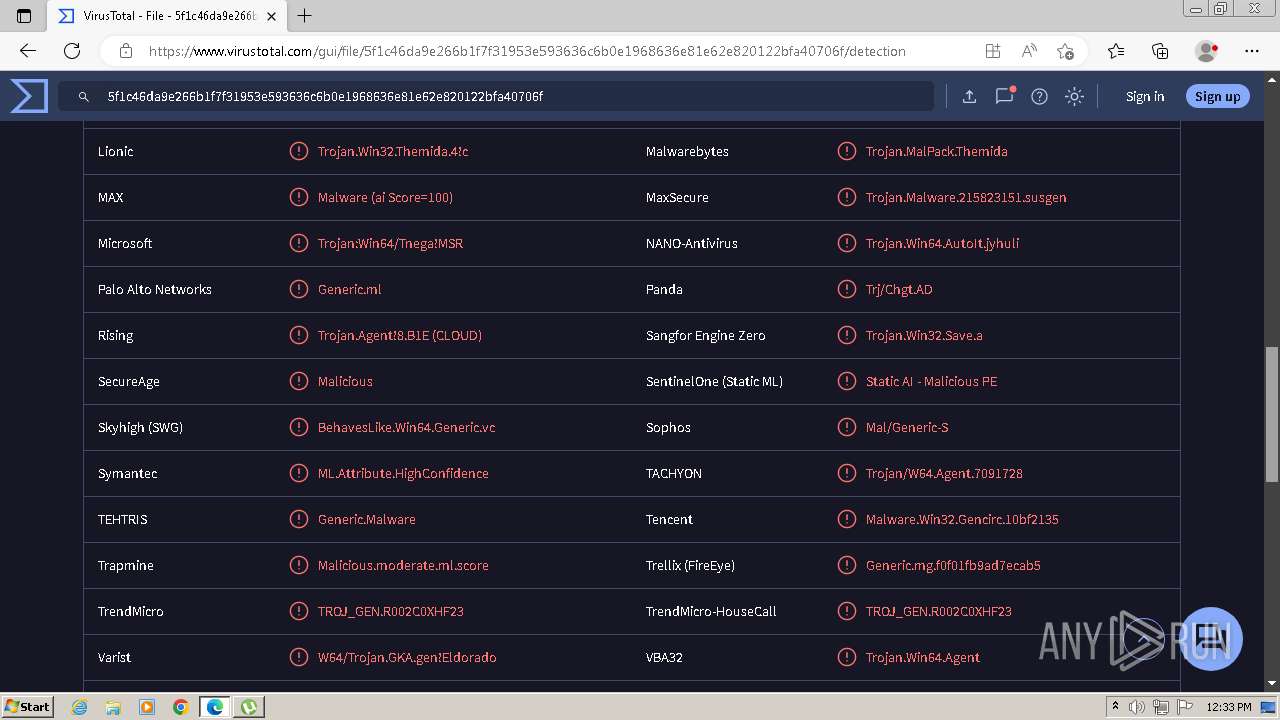Select W64/Trojan.GKA.gen!Eldorado result
The height and width of the screenshot is (720, 1280).
coord(407,657)
